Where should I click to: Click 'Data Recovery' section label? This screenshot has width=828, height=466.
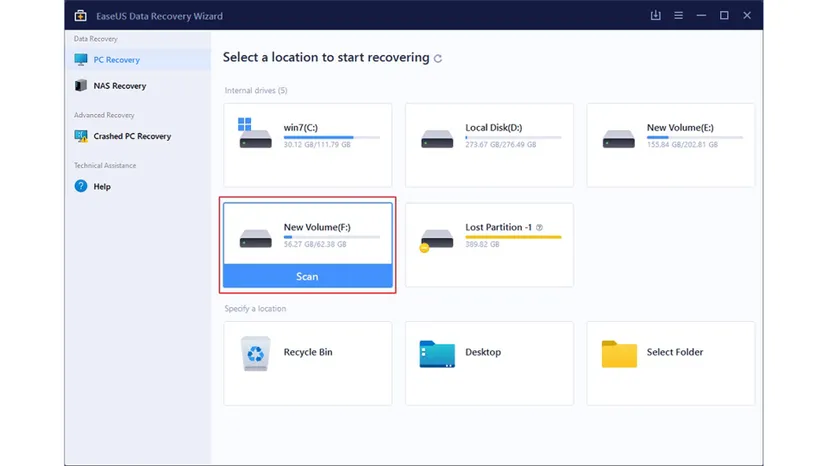[96, 39]
